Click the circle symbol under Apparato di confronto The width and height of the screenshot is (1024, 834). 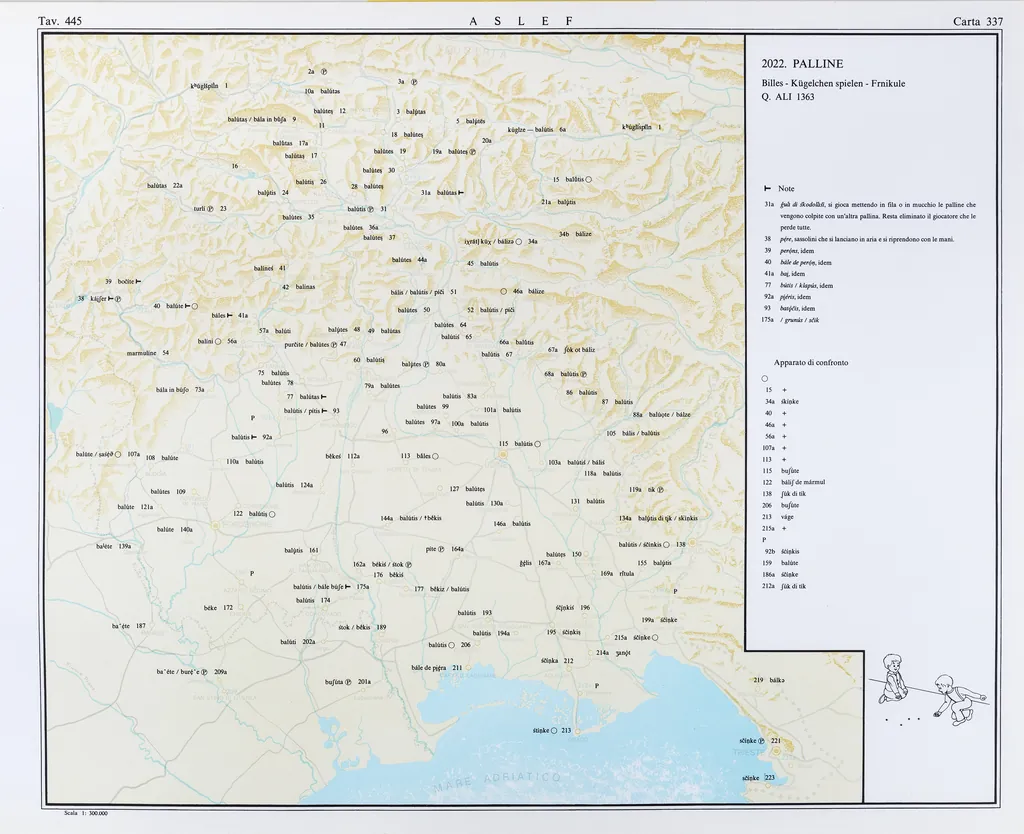(765, 378)
